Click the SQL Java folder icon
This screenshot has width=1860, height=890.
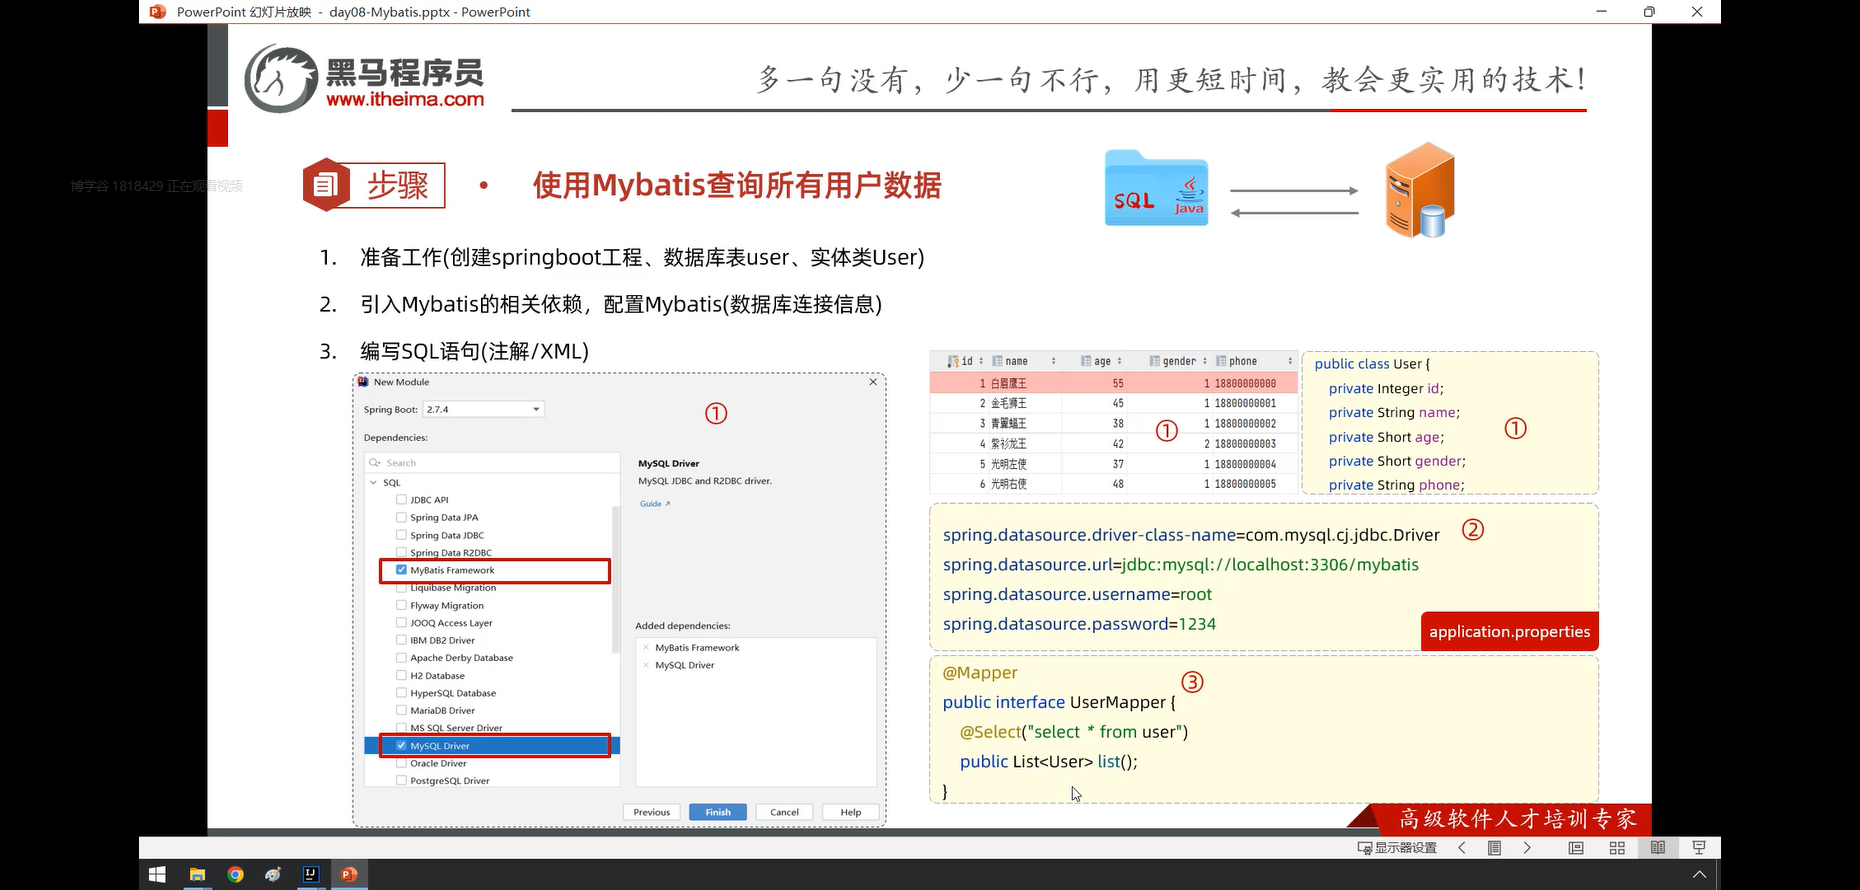point(1156,188)
